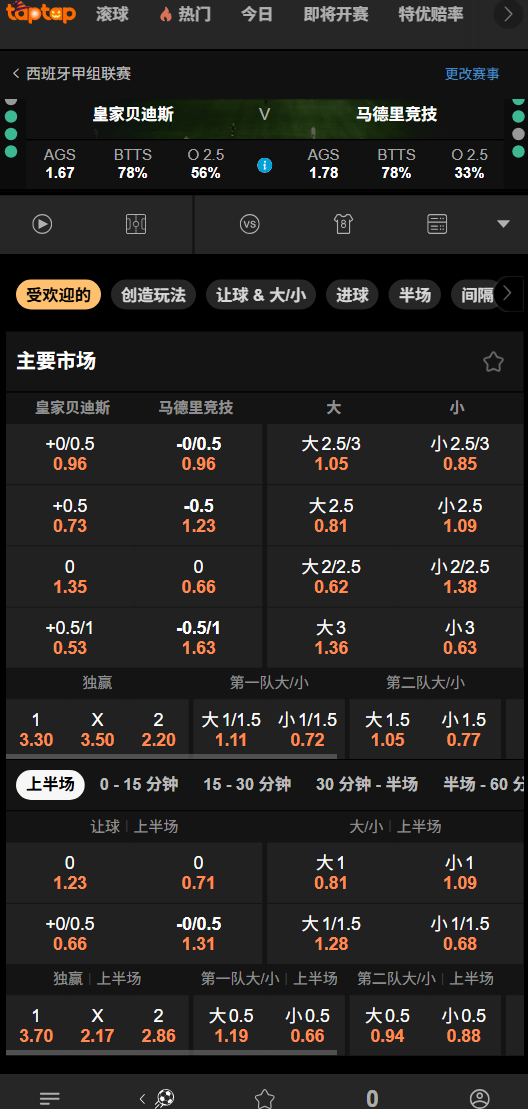Select the 30 分钟 - 半场 period
The image size is (528, 1109).
pos(367,784)
